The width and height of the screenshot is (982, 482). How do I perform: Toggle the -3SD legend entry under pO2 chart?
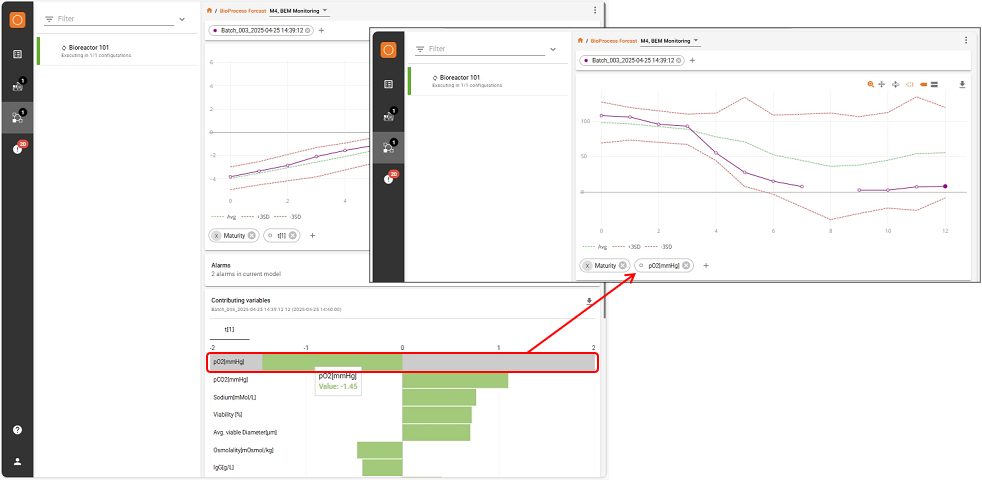(660, 246)
